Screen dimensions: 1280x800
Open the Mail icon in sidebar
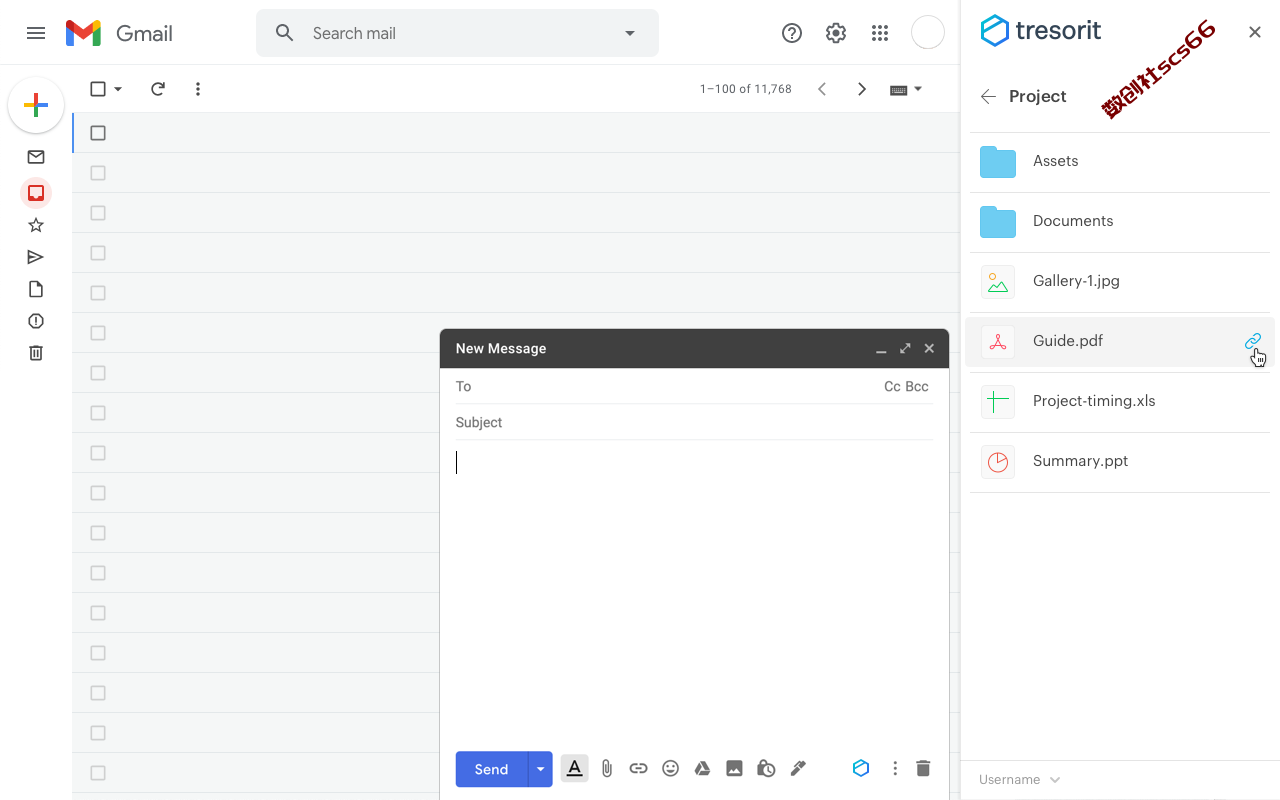click(36, 157)
